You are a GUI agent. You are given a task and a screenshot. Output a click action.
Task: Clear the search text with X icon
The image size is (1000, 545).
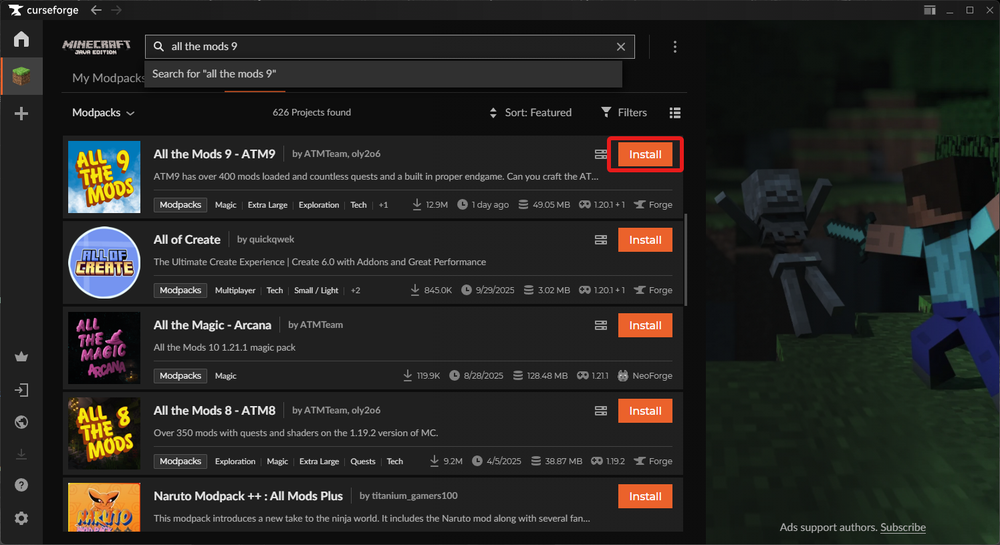point(621,47)
